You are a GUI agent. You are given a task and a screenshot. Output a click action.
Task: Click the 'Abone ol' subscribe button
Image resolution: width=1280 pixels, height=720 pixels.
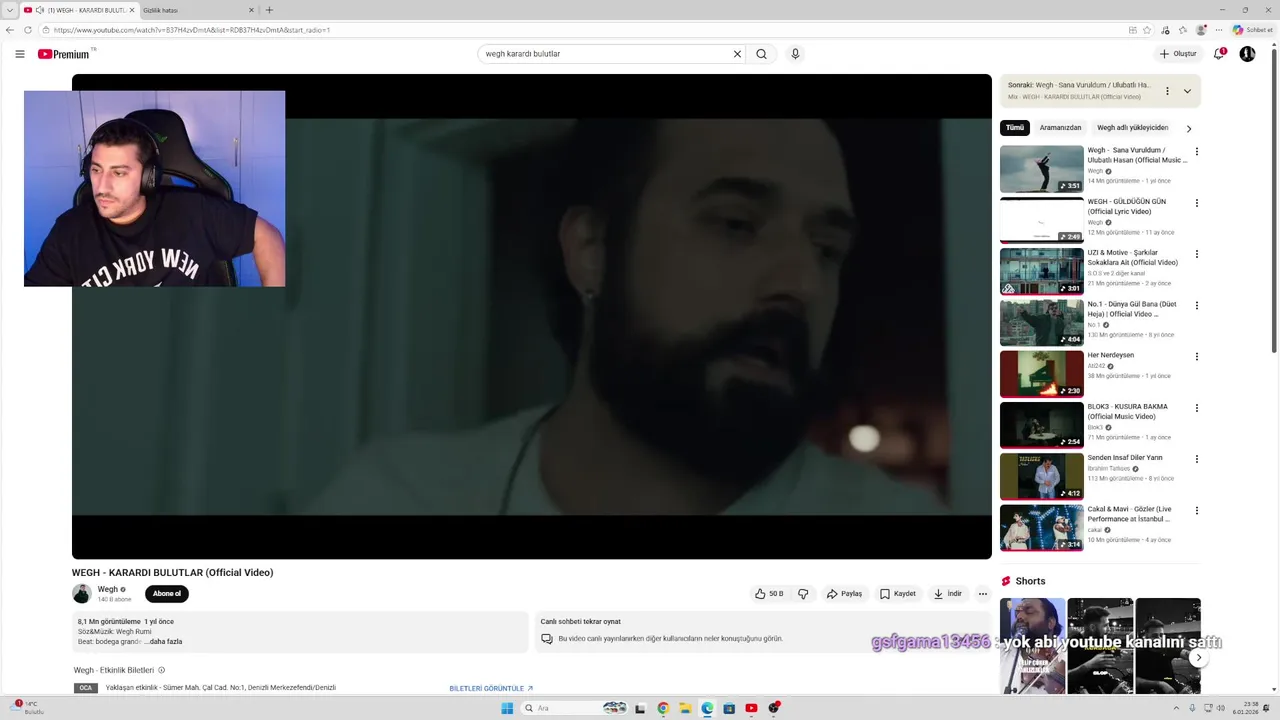point(167,594)
